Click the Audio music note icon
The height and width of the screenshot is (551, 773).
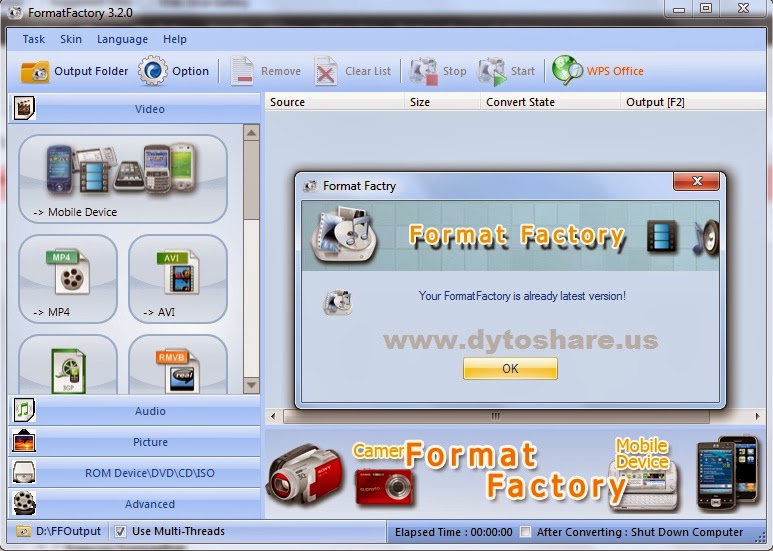(x=24, y=410)
